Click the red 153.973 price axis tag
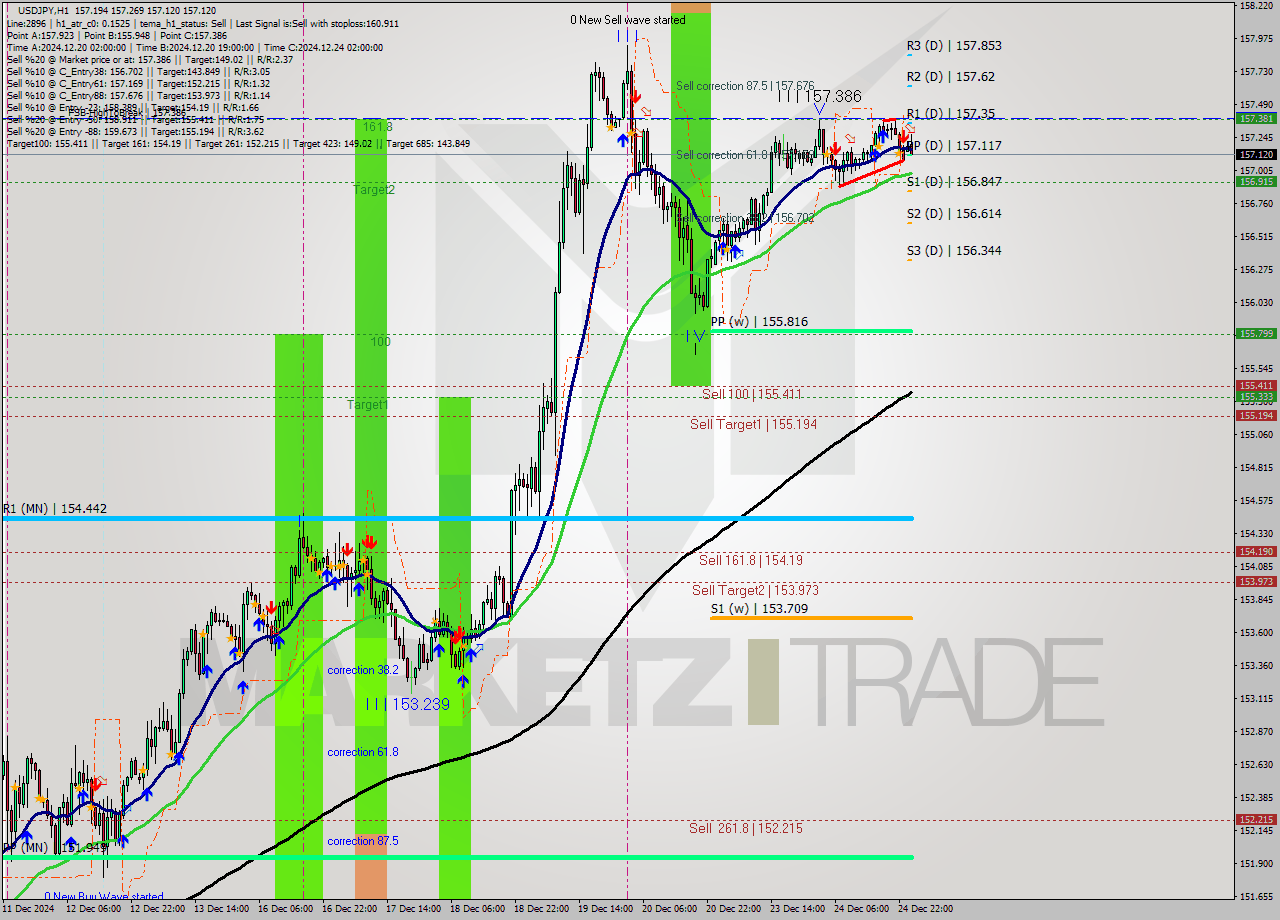1280x920 pixels. [x=1256, y=582]
